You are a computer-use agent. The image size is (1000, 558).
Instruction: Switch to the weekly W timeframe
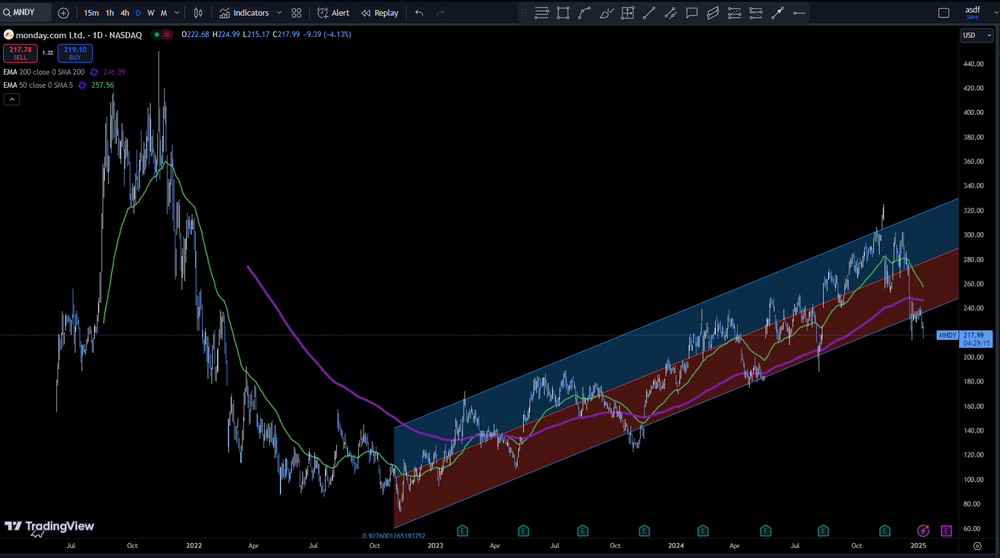click(151, 13)
